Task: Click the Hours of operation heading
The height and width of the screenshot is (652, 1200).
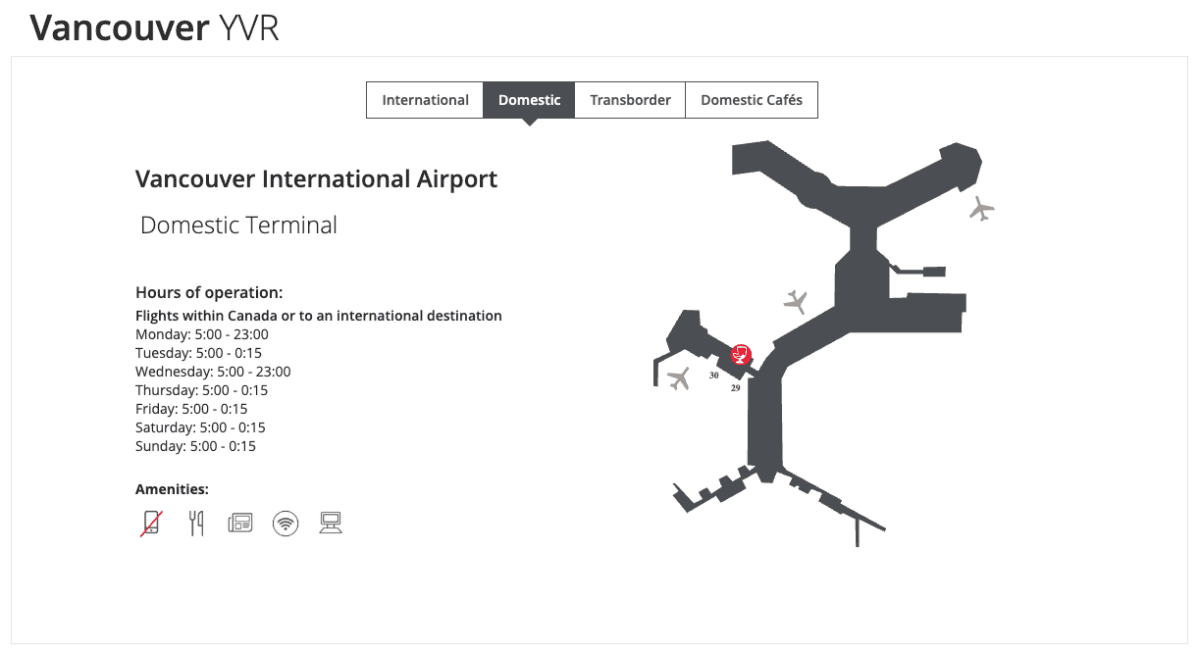Action: point(209,293)
